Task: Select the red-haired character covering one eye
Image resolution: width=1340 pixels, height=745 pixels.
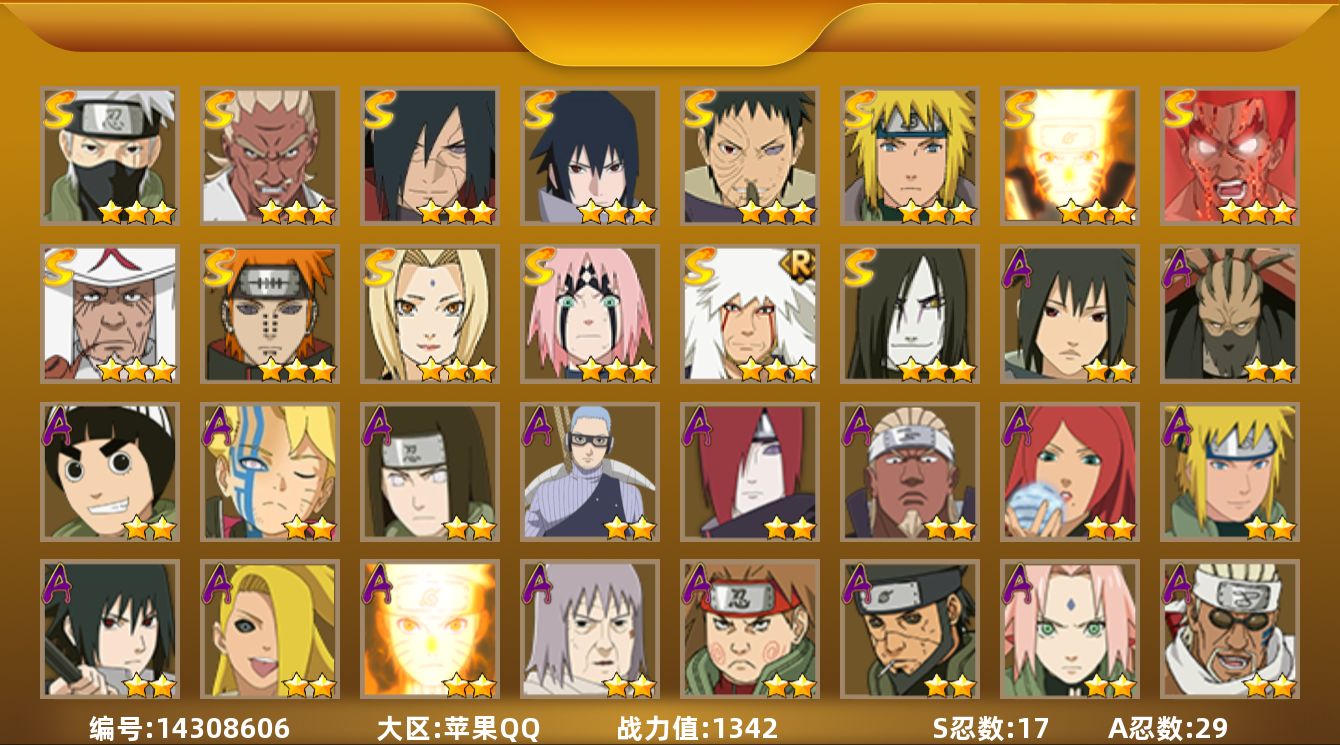Action: 750,472
